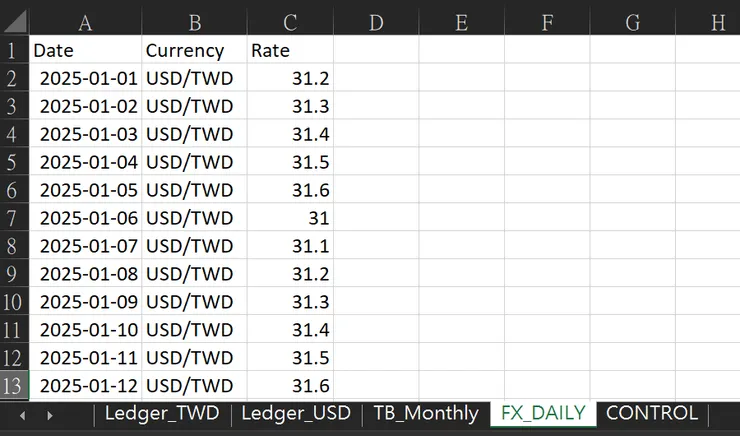Select empty cell D1 beside Rate
The height and width of the screenshot is (436, 740).
[376, 50]
